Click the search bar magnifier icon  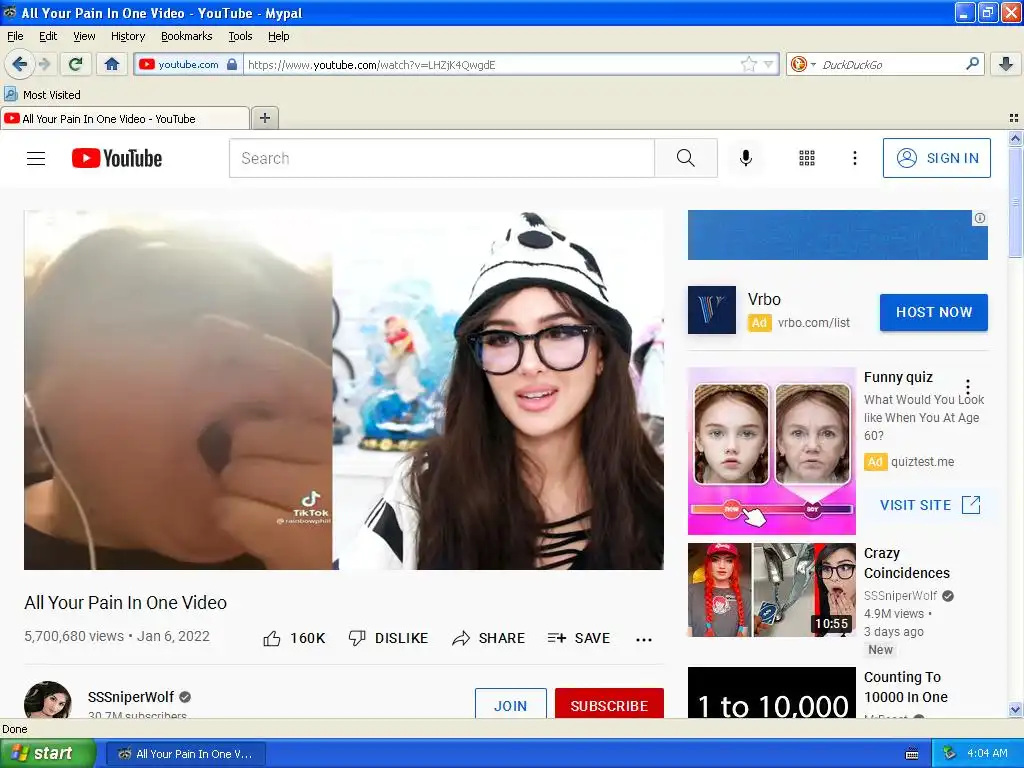click(x=972, y=64)
